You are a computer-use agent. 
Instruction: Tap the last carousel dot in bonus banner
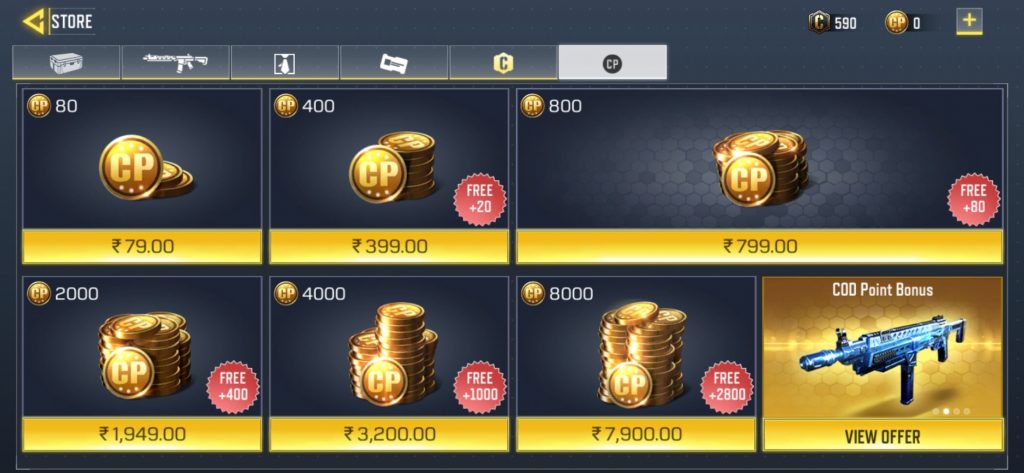(x=967, y=412)
